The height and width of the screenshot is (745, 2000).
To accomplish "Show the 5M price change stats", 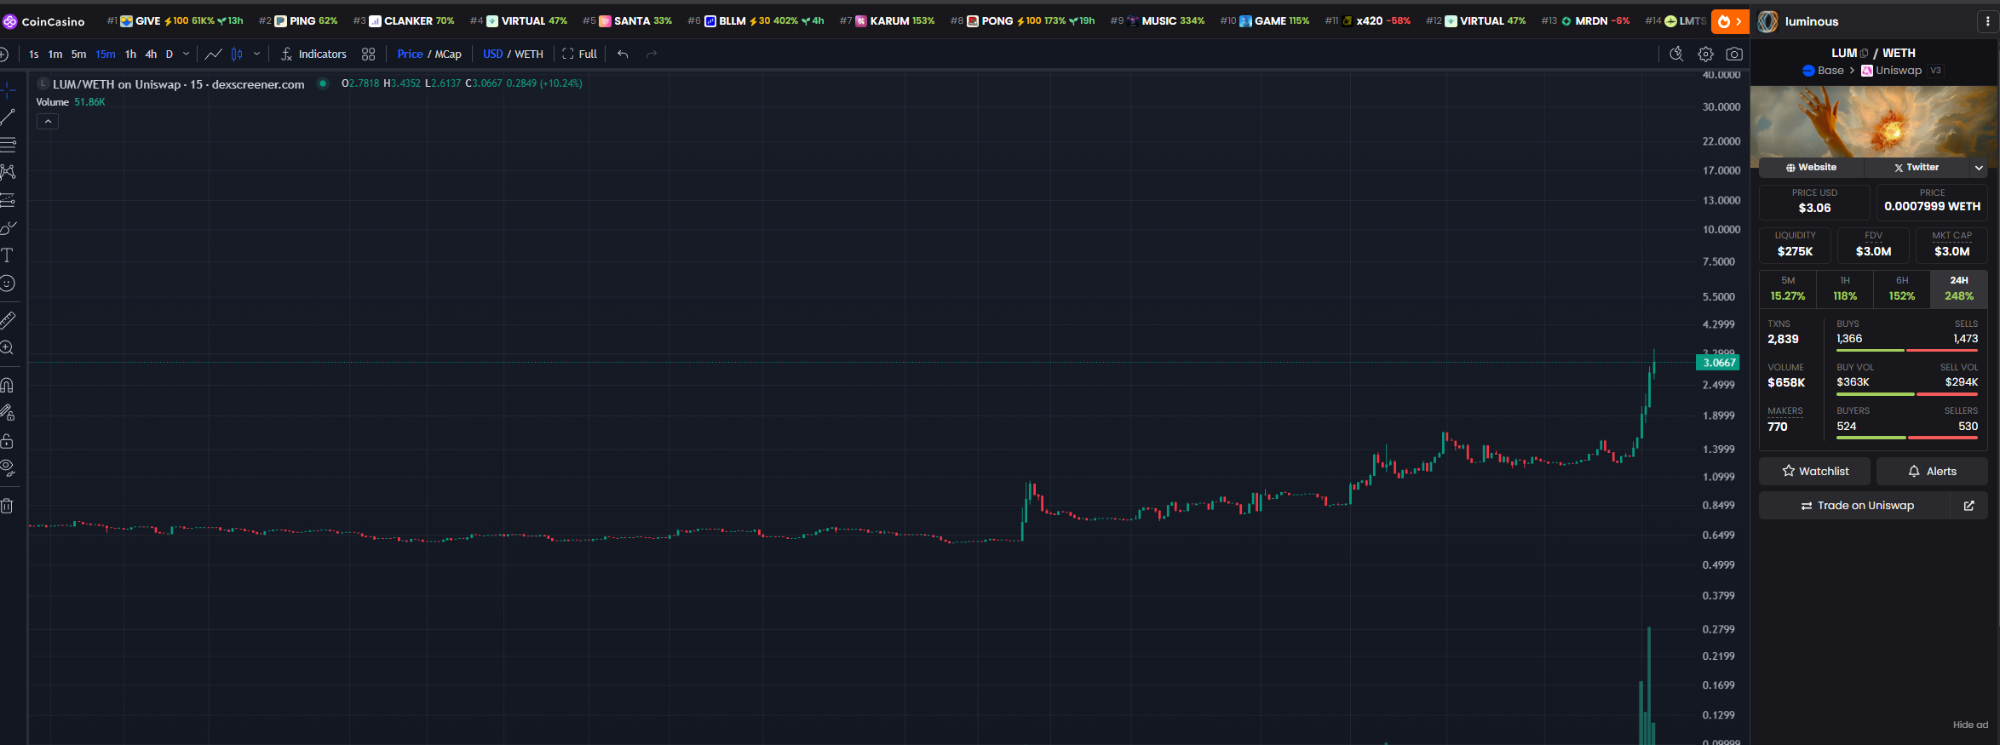I will tap(1788, 289).
